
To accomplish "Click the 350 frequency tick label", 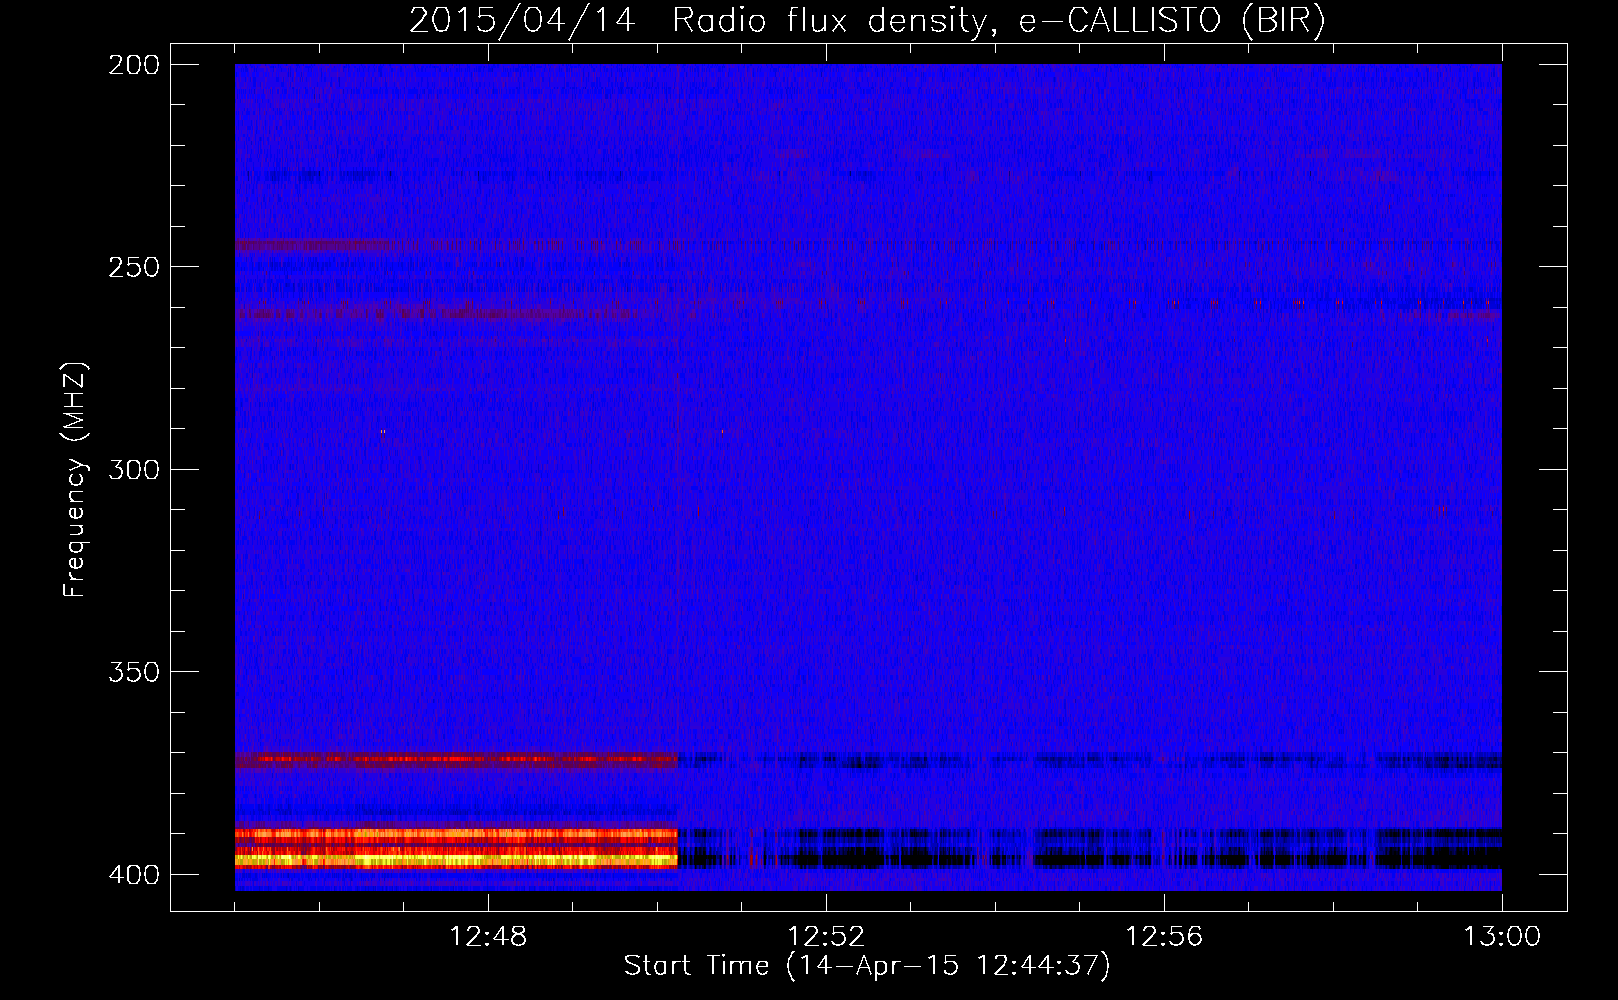I will (x=134, y=672).
